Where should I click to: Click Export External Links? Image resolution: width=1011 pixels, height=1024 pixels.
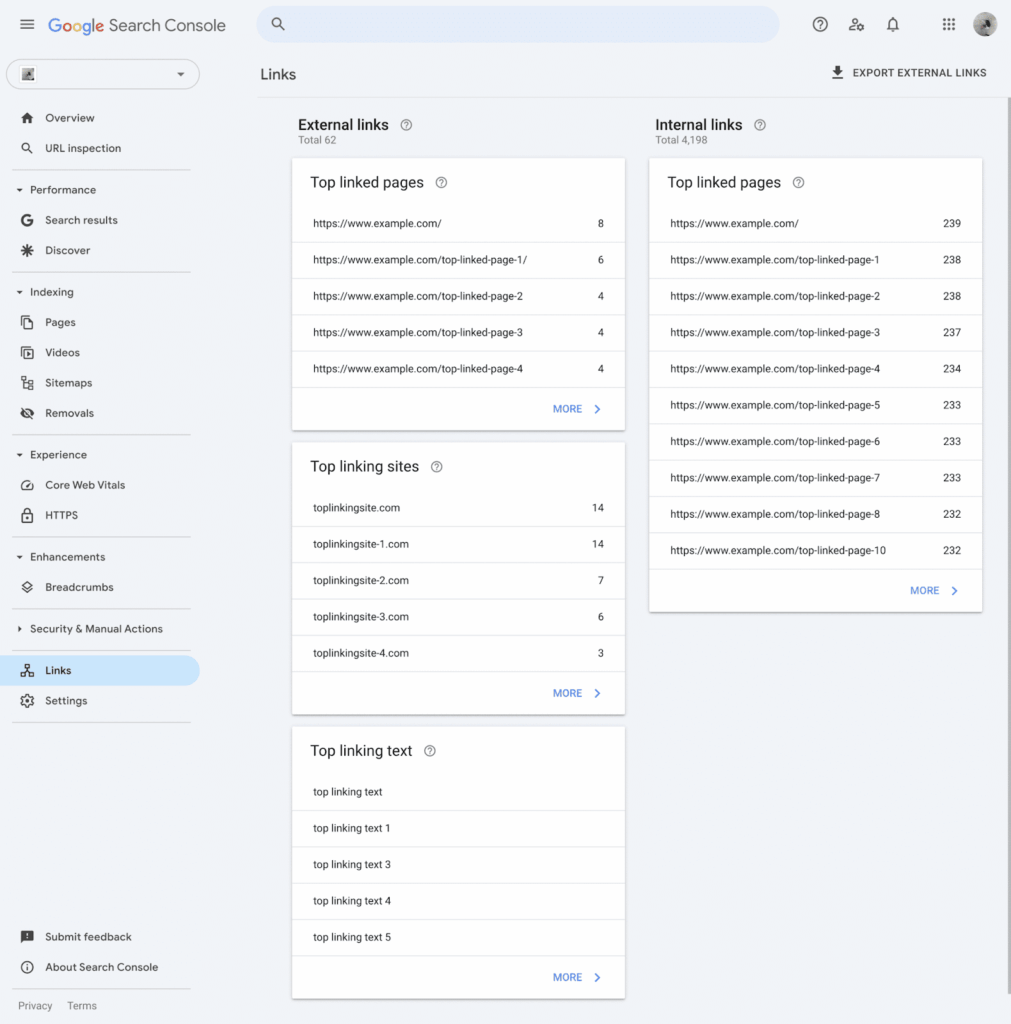908,72
